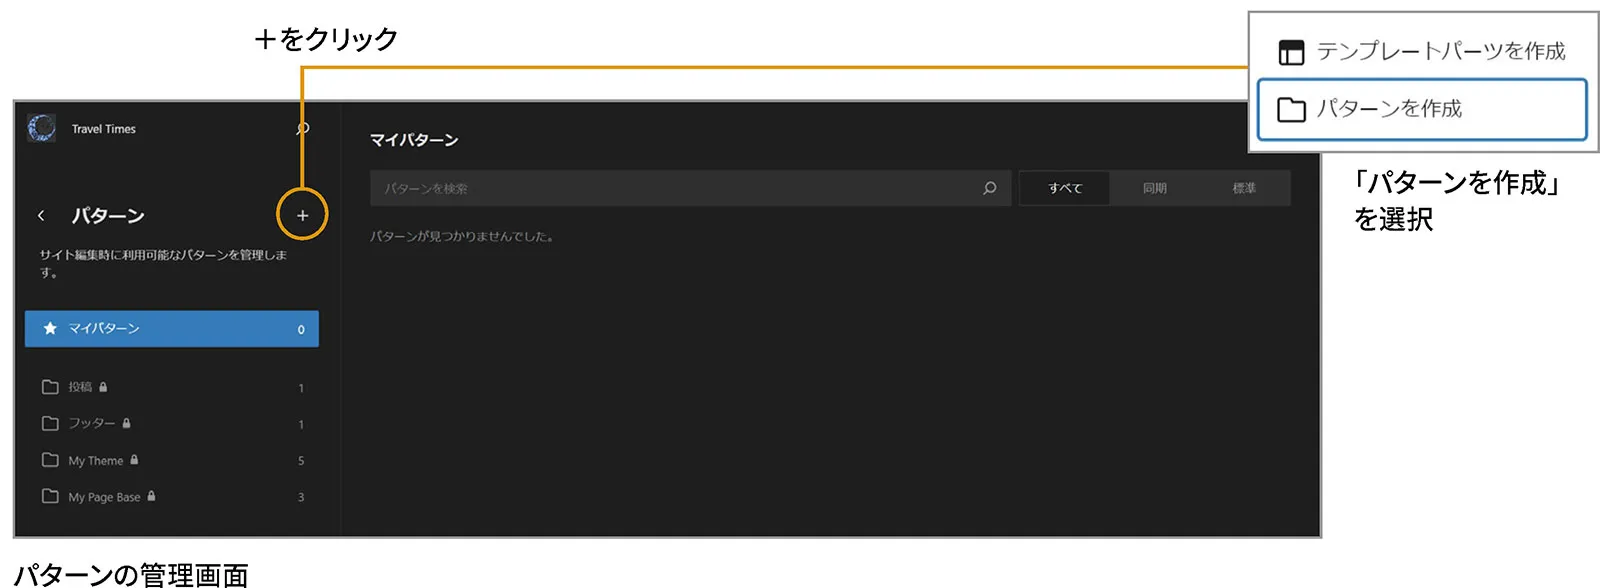Open the My Page Base folder
The width and height of the screenshot is (1600, 588).
[104, 497]
